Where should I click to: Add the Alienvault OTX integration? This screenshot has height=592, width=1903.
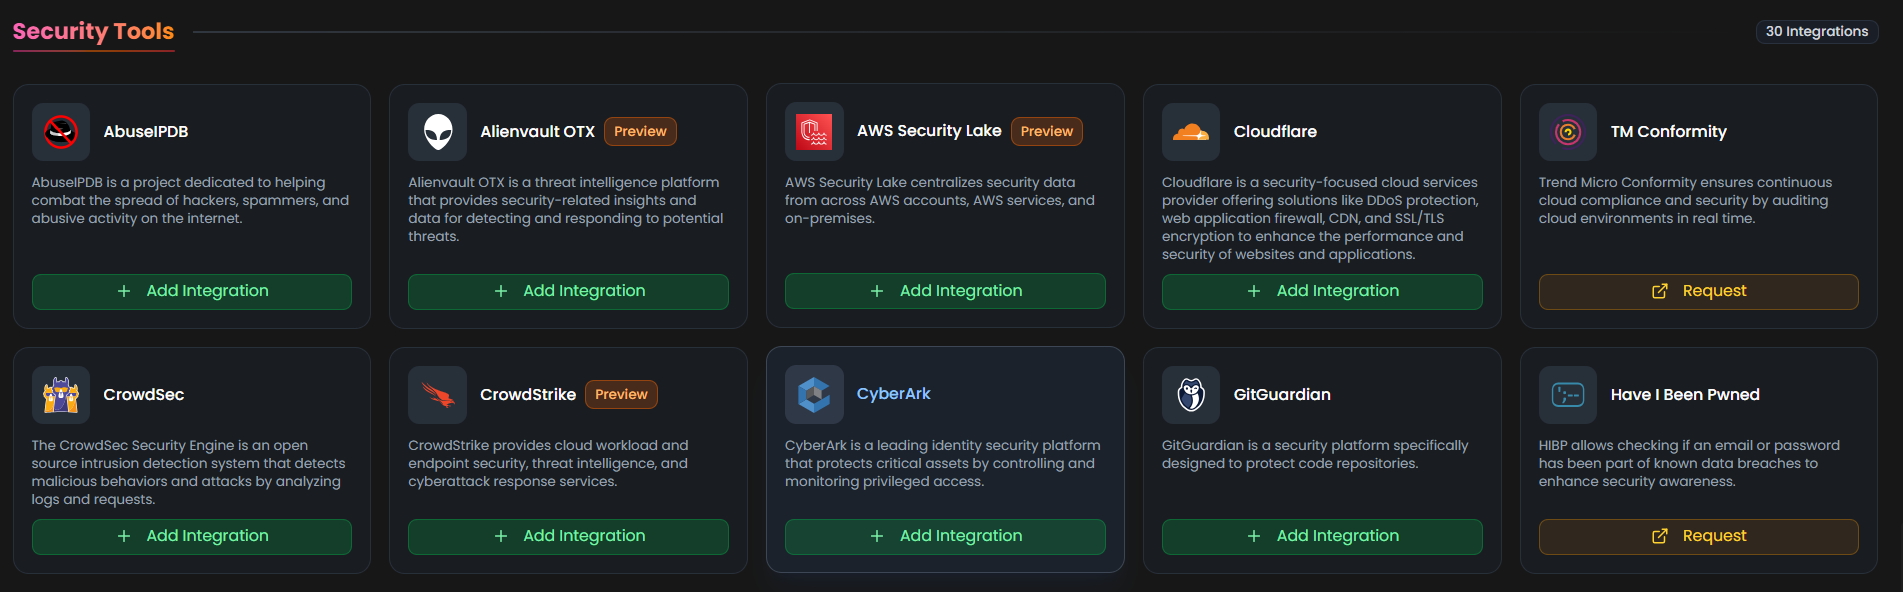point(568,291)
